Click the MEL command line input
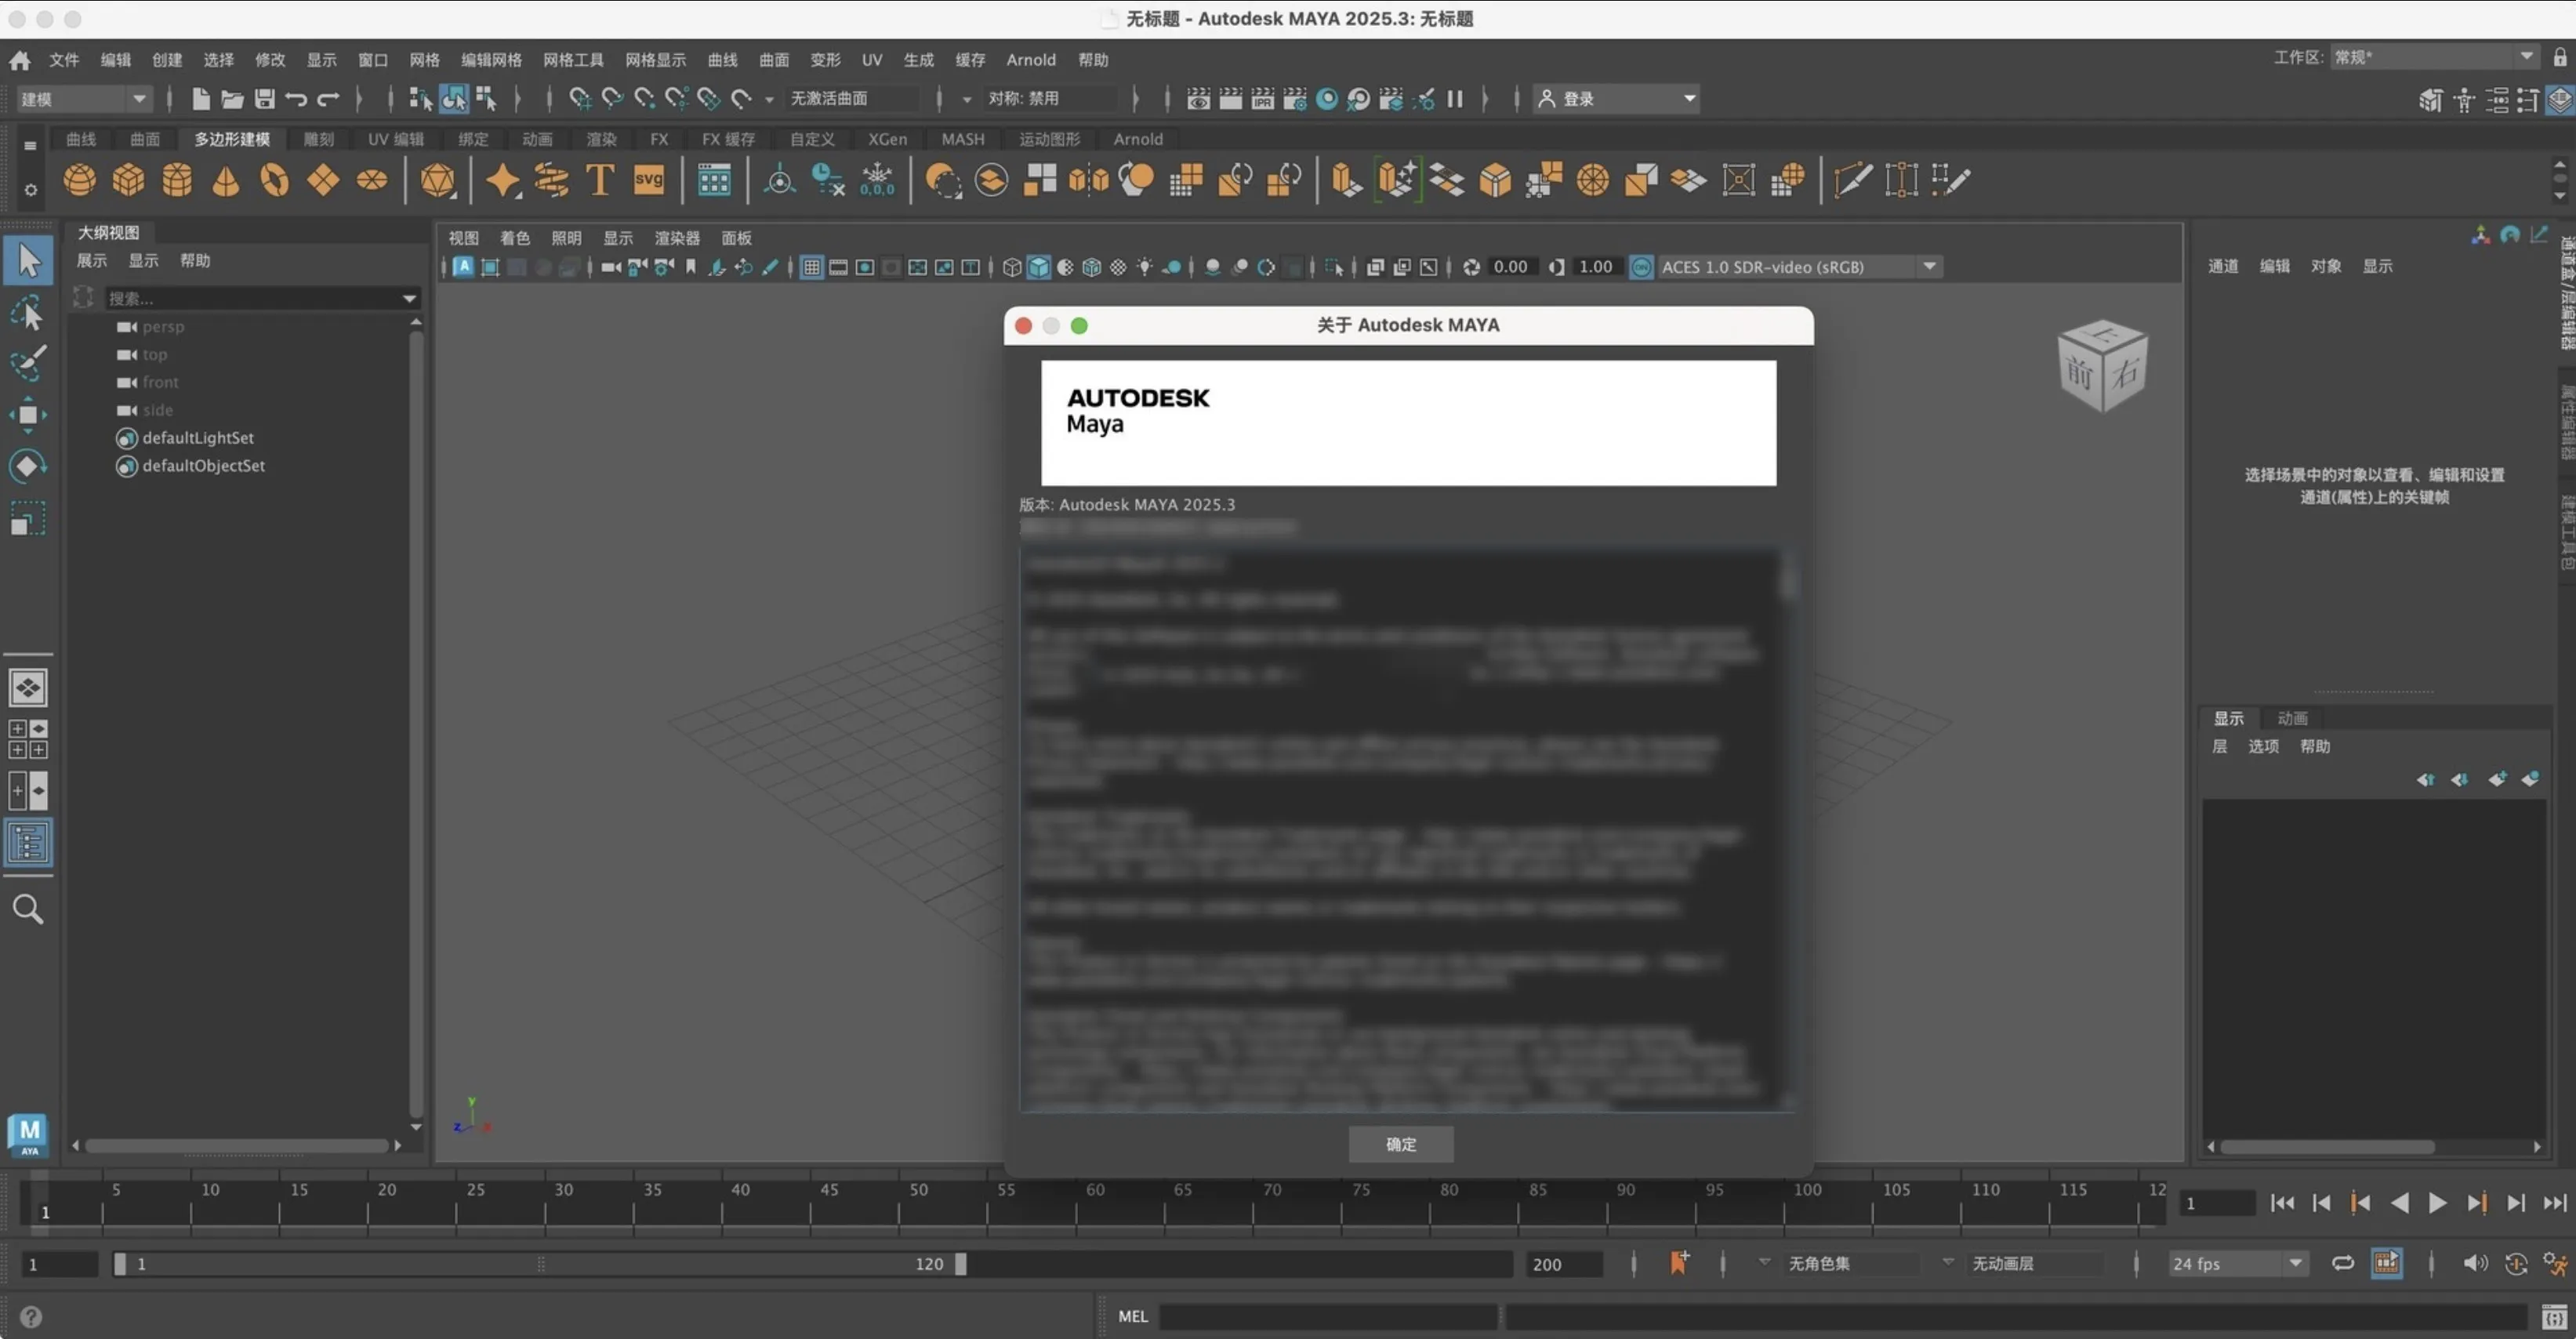 [x=1328, y=1316]
